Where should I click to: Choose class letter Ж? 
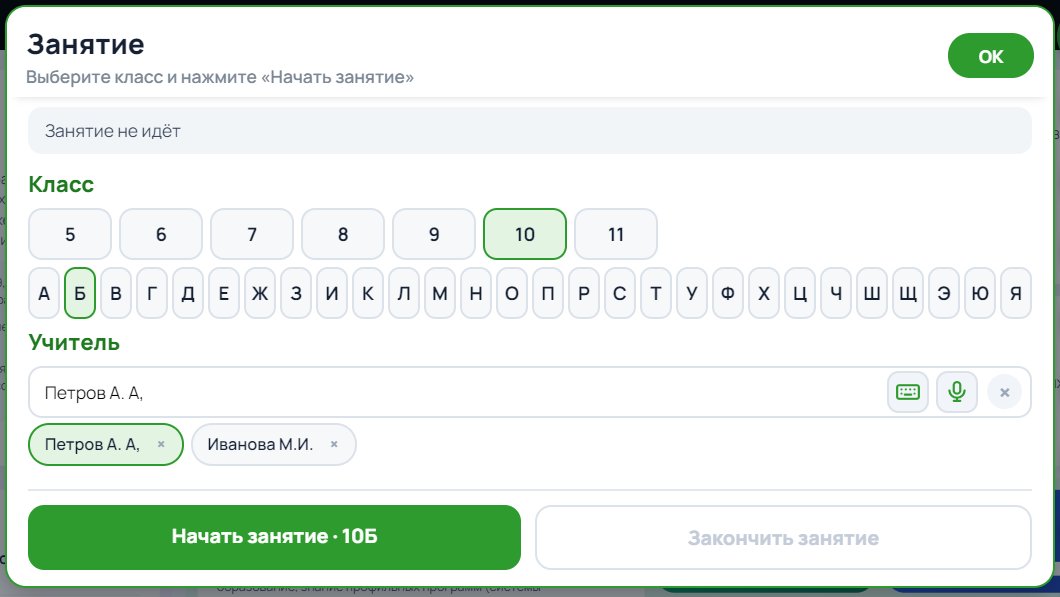point(260,293)
